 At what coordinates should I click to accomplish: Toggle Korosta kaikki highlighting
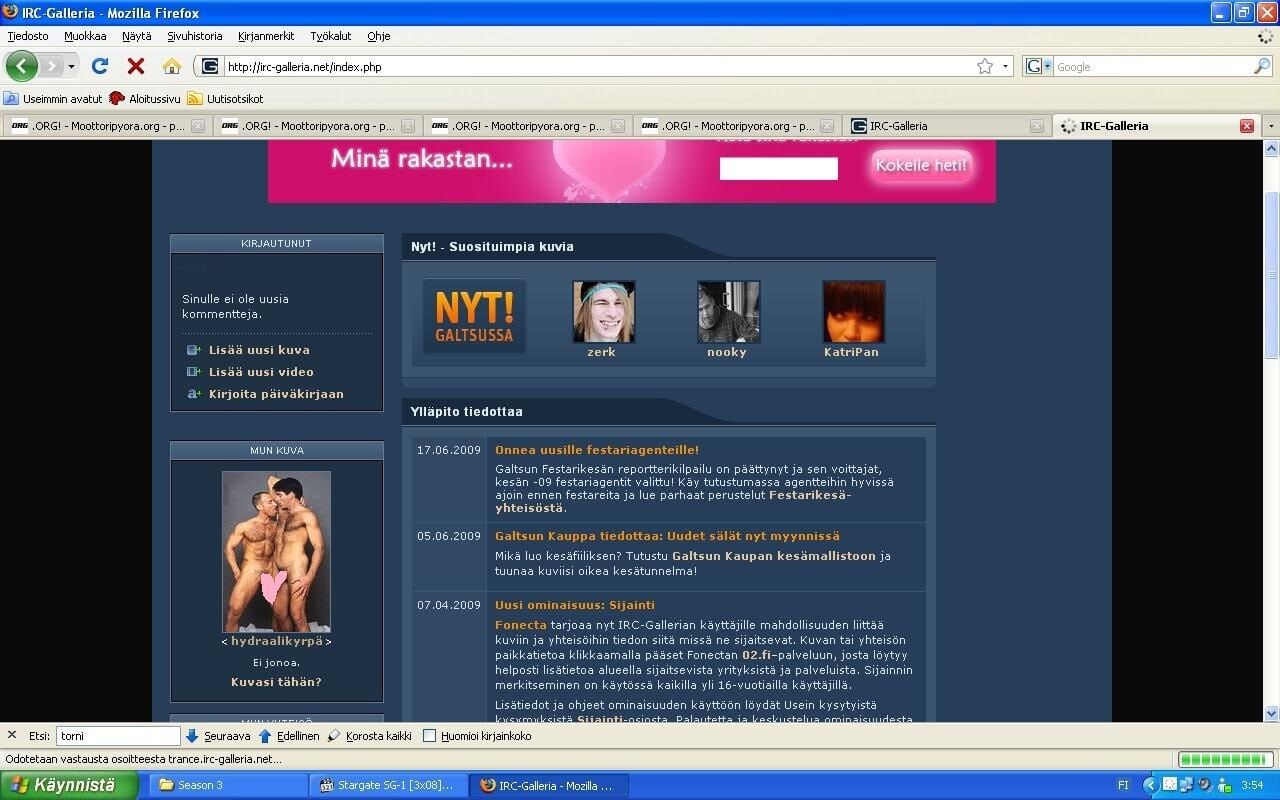click(x=334, y=736)
